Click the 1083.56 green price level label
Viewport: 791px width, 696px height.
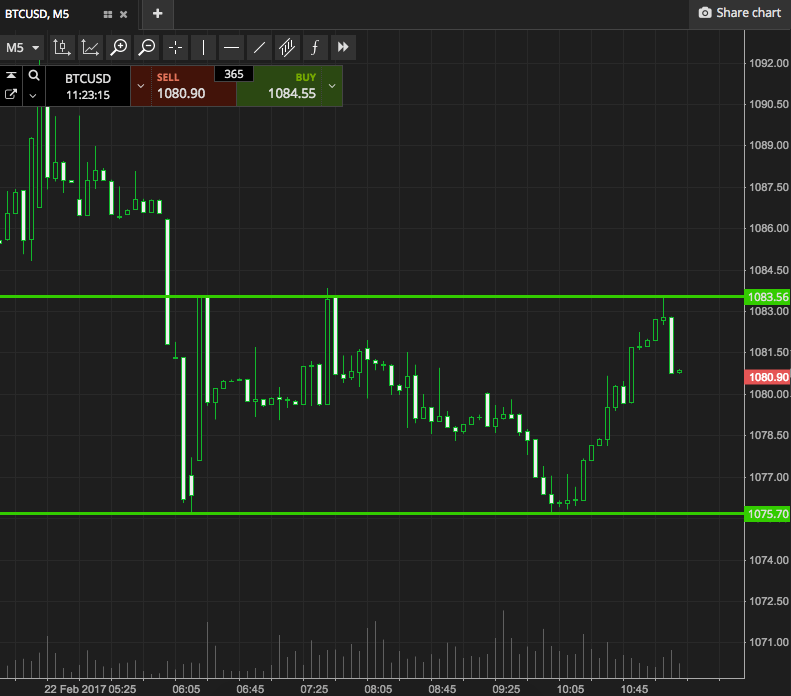(x=768, y=297)
